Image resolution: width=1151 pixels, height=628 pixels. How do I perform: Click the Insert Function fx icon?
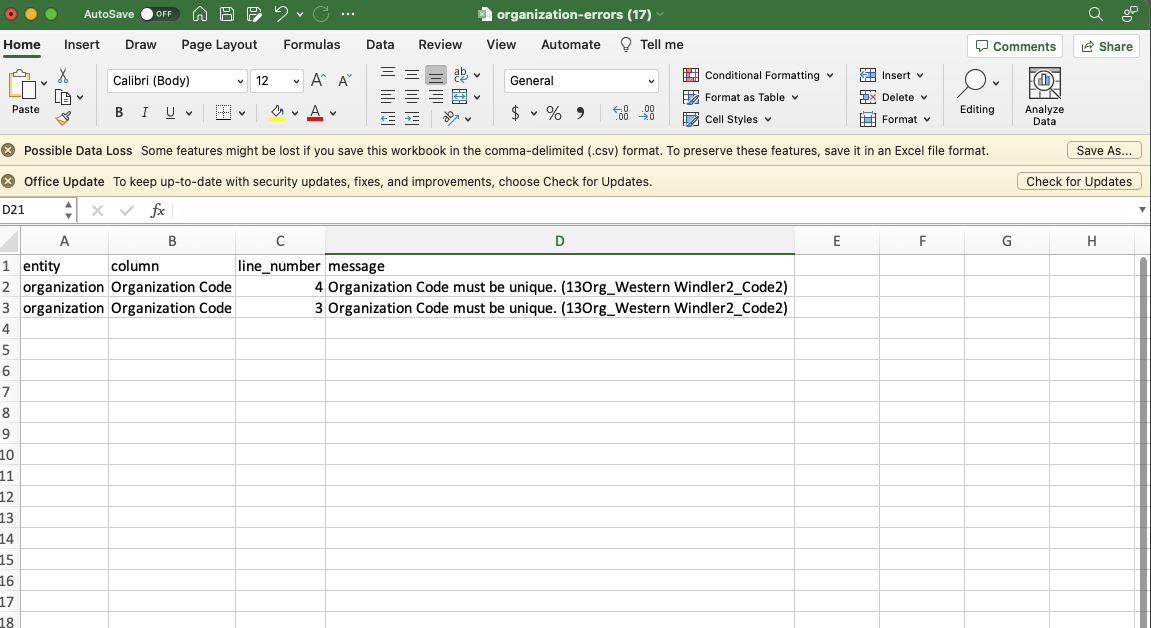click(x=157, y=211)
